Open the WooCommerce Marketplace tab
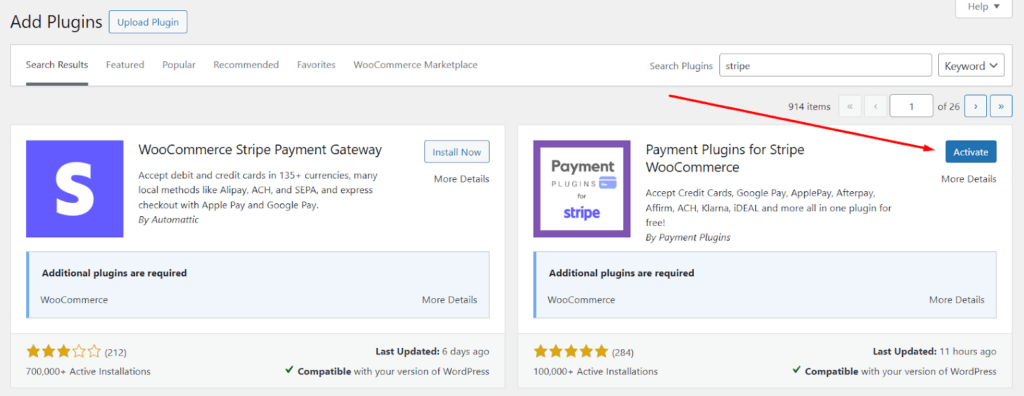This screenshot has height=396, width=1024. tap(415, 65)
